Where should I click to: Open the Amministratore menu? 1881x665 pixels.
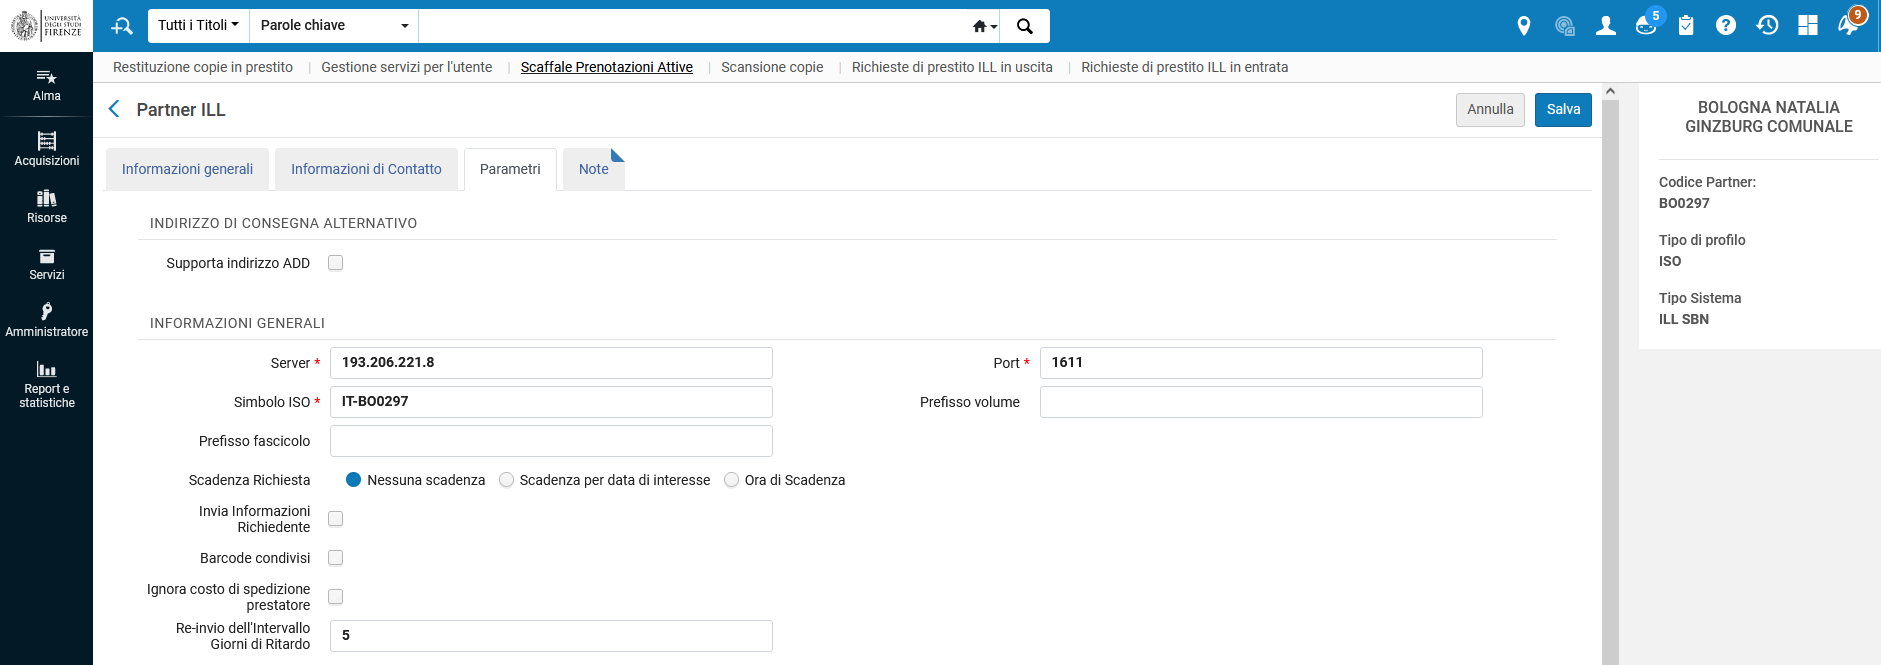point(47,321)
